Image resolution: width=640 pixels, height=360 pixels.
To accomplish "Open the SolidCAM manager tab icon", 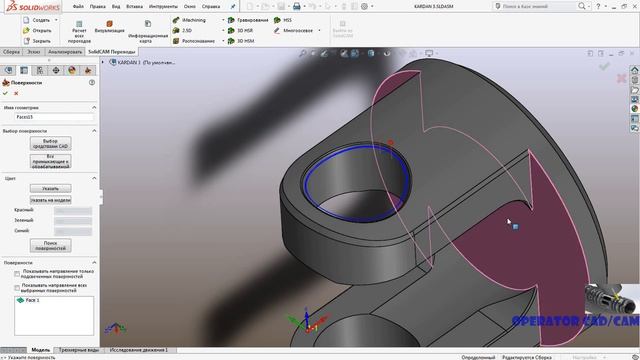I will tap(88, 71).
